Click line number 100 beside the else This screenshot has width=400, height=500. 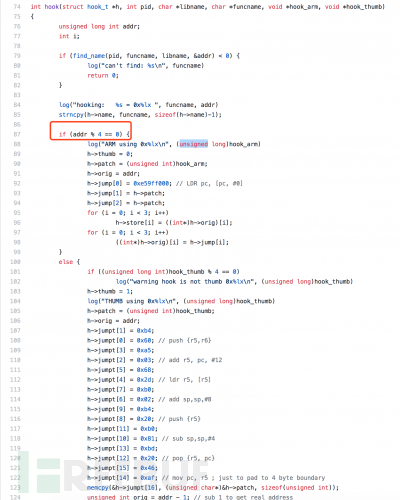tap(15, 262)
